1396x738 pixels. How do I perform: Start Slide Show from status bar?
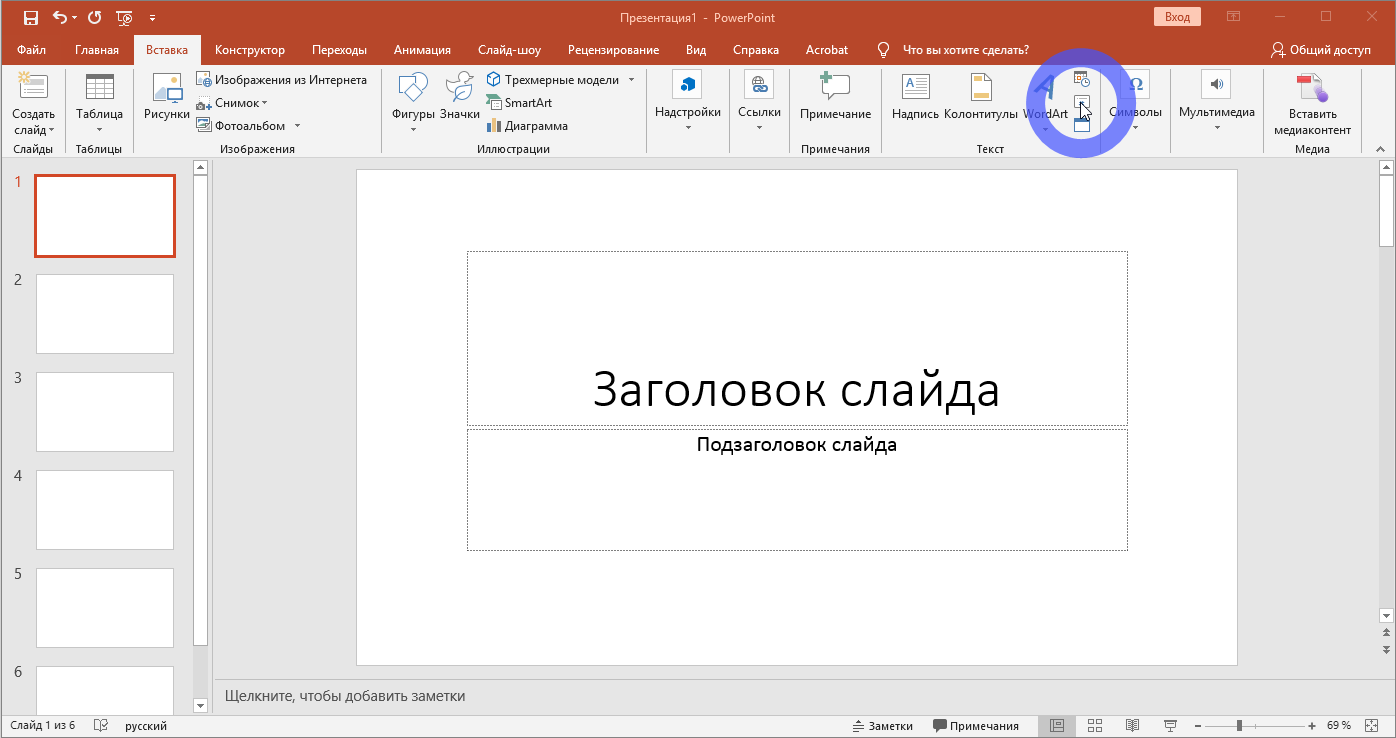pos(1171,726)
